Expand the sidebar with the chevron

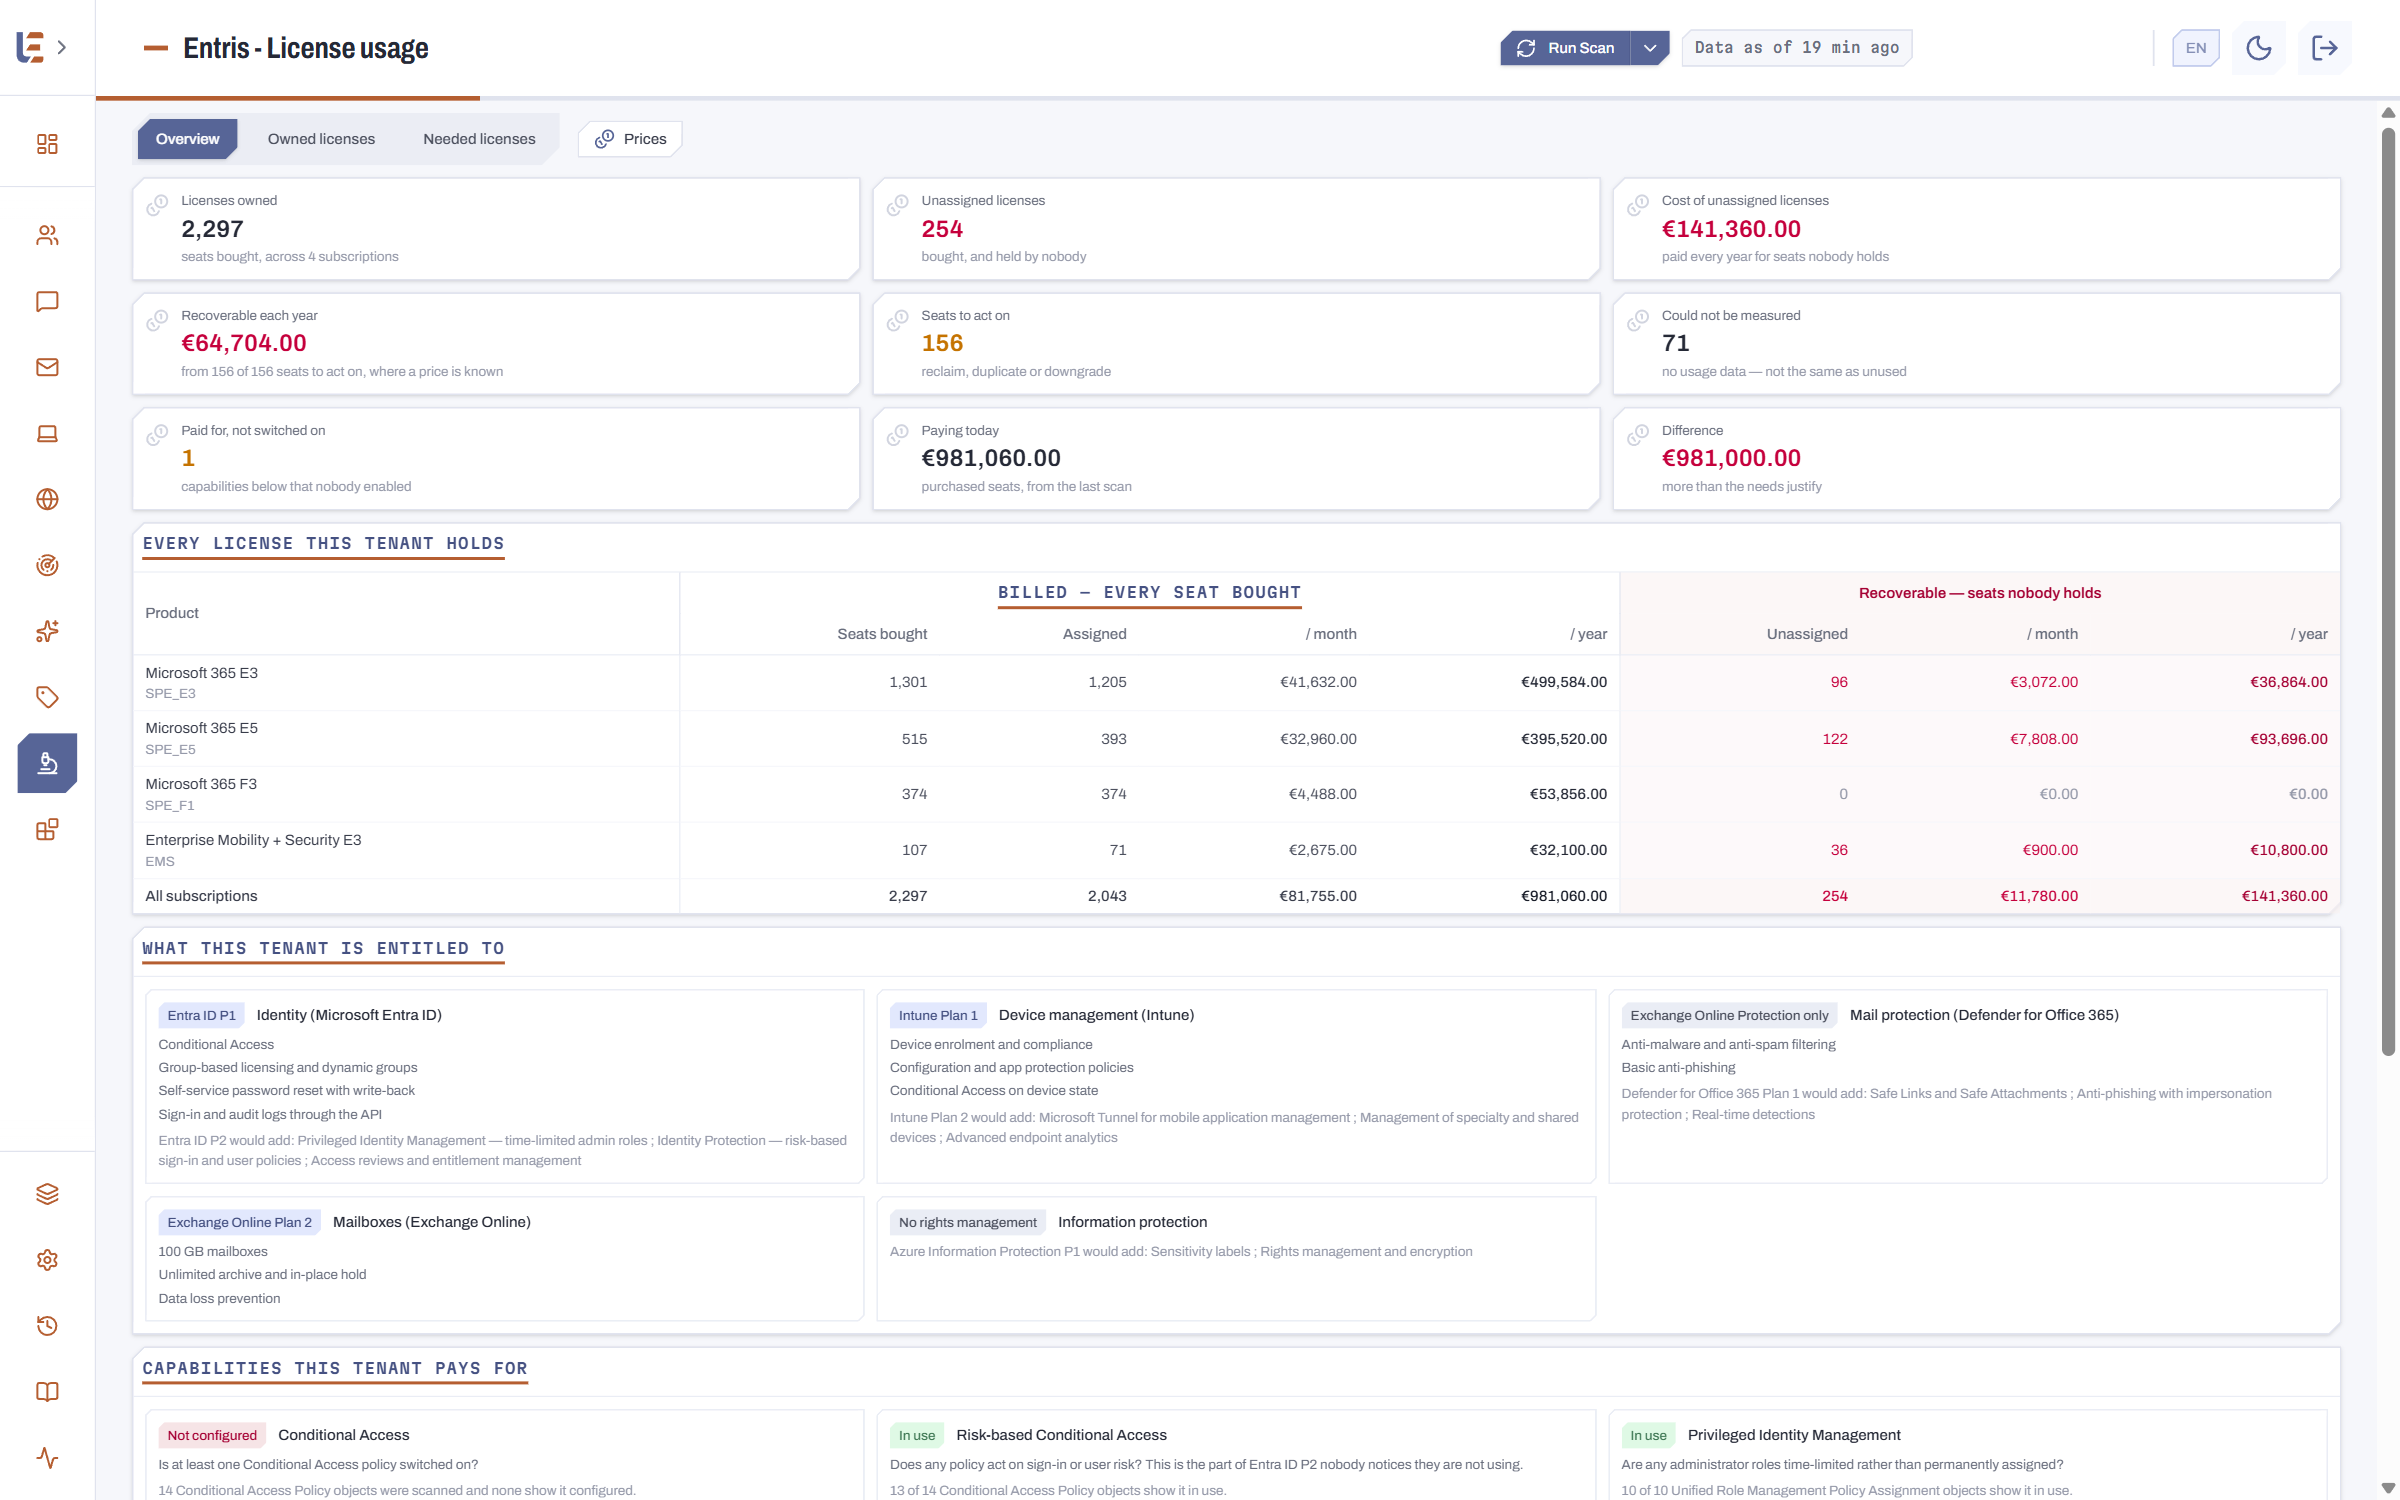coord(62,47)
